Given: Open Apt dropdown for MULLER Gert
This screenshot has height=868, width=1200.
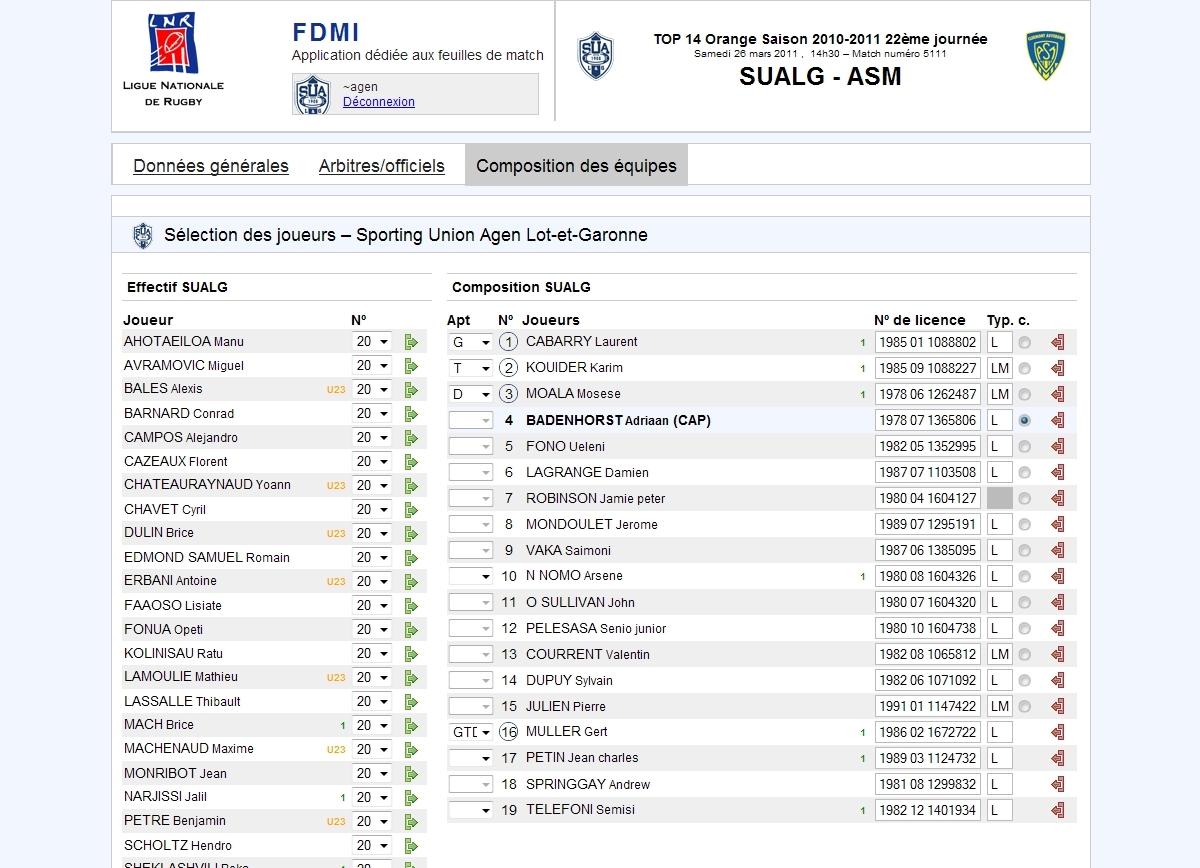Looking at the screenshot, I should click(x=470, y=732).
